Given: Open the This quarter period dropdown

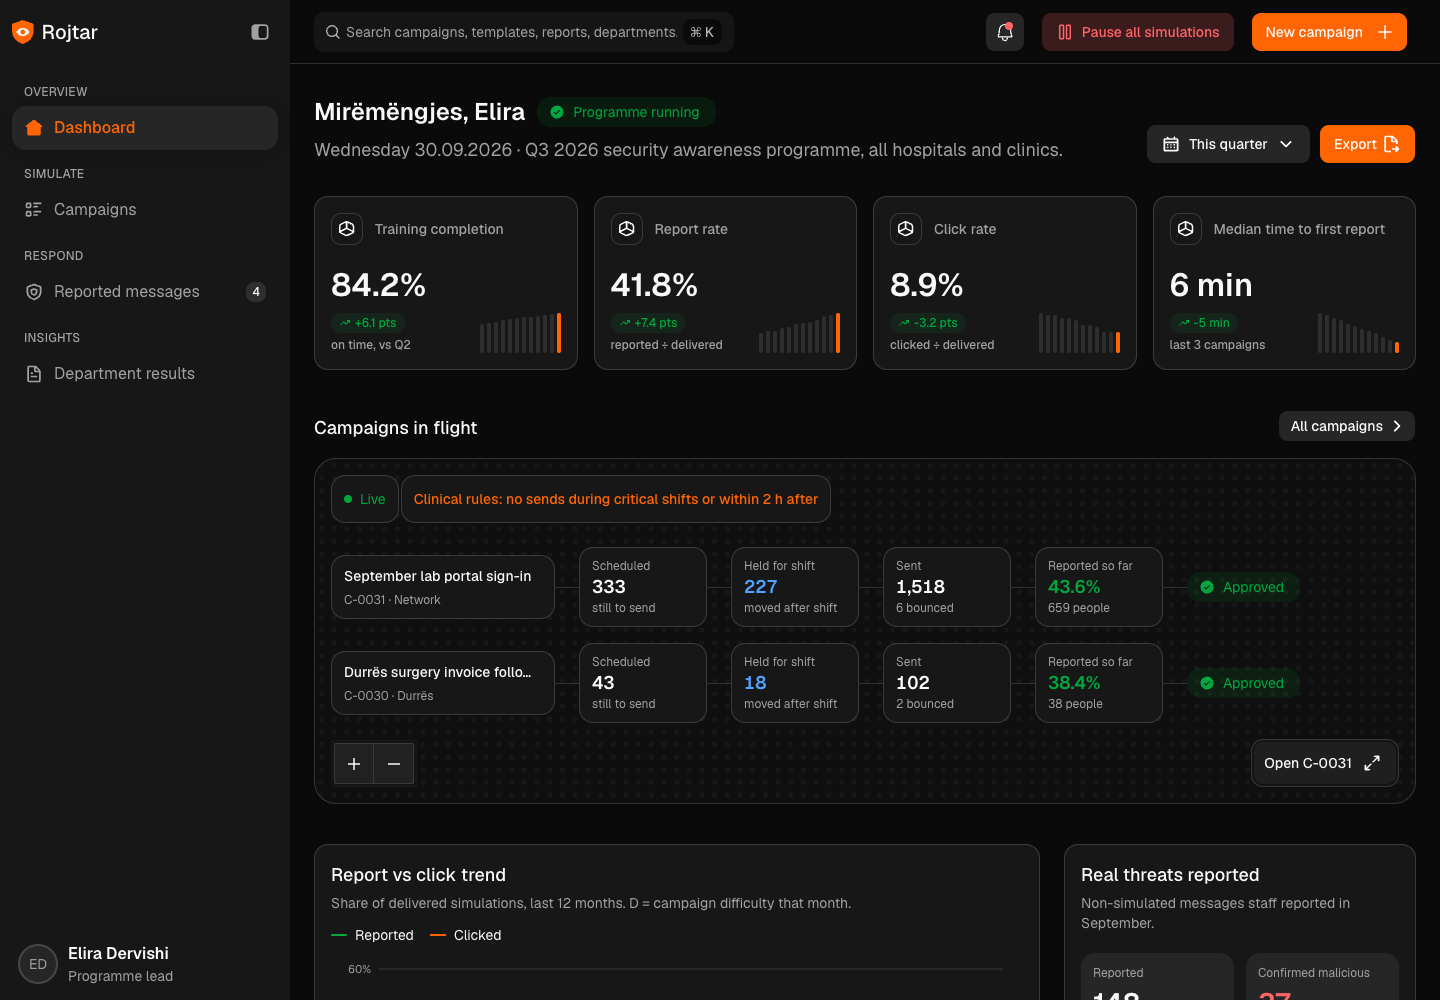Looking at the screenshot, I should pos(1228,144).
